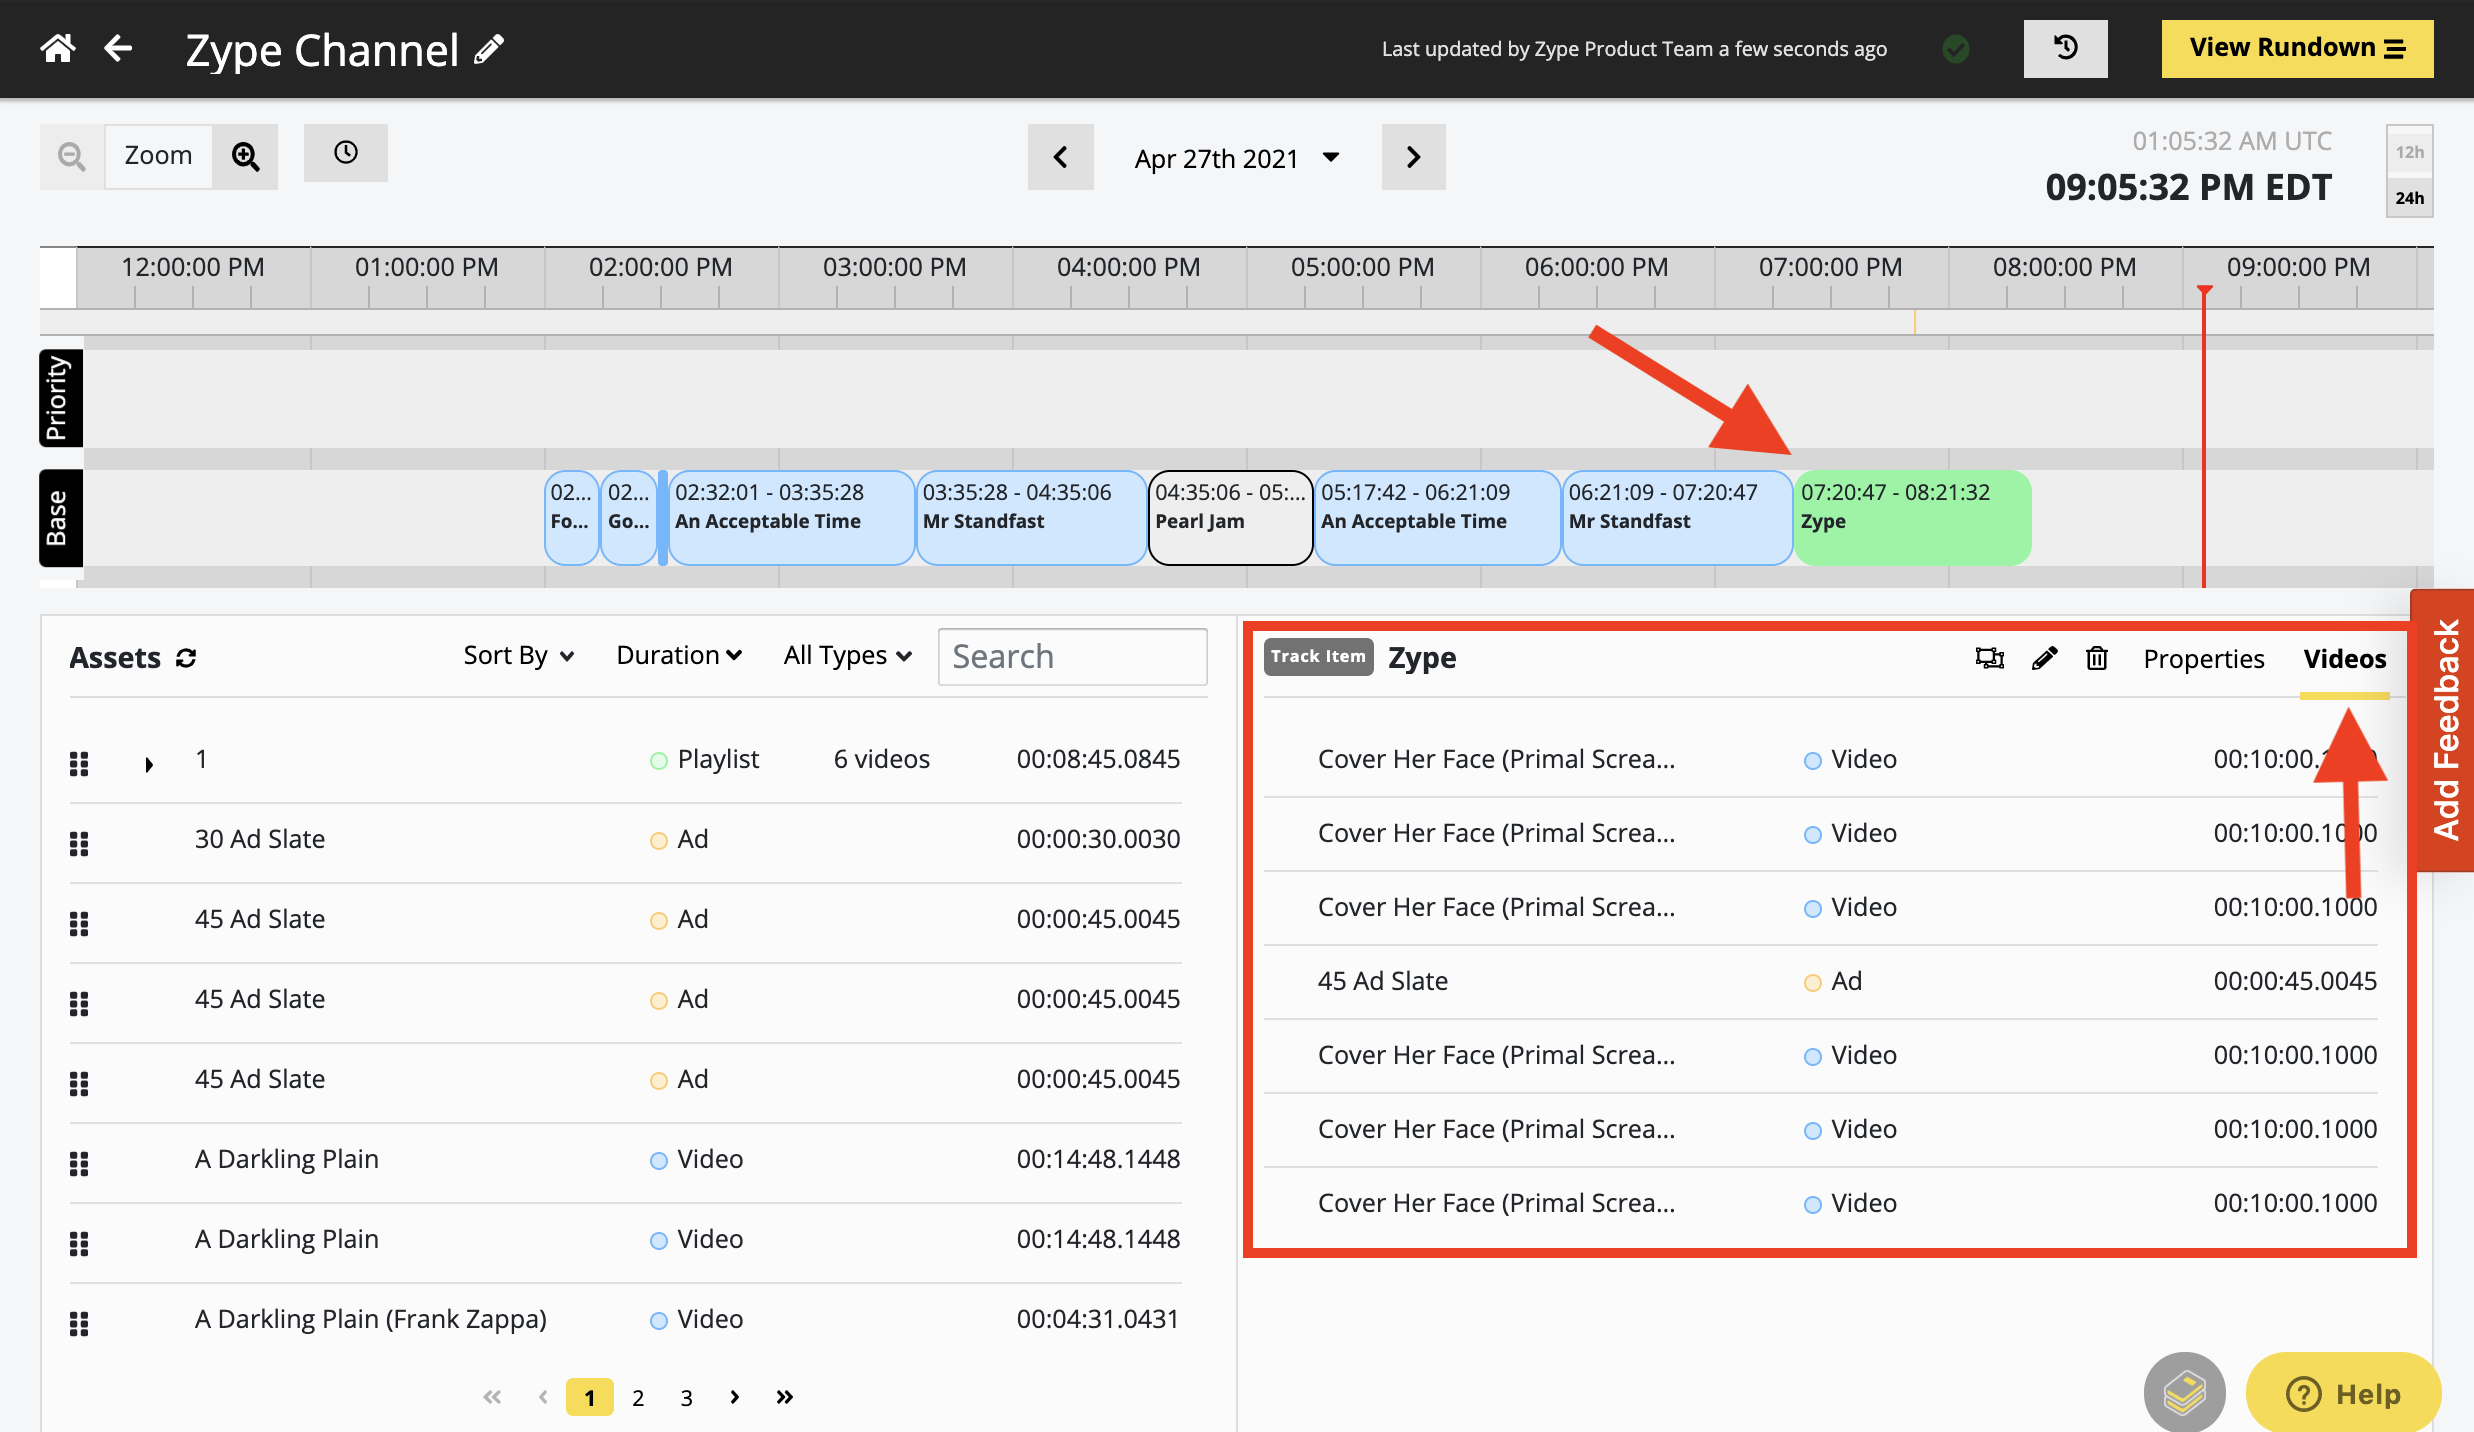Open the Help widget
The width and height of the screenshot is (2474, 1432).
pyautogui.click(x=2343, y=1393)
